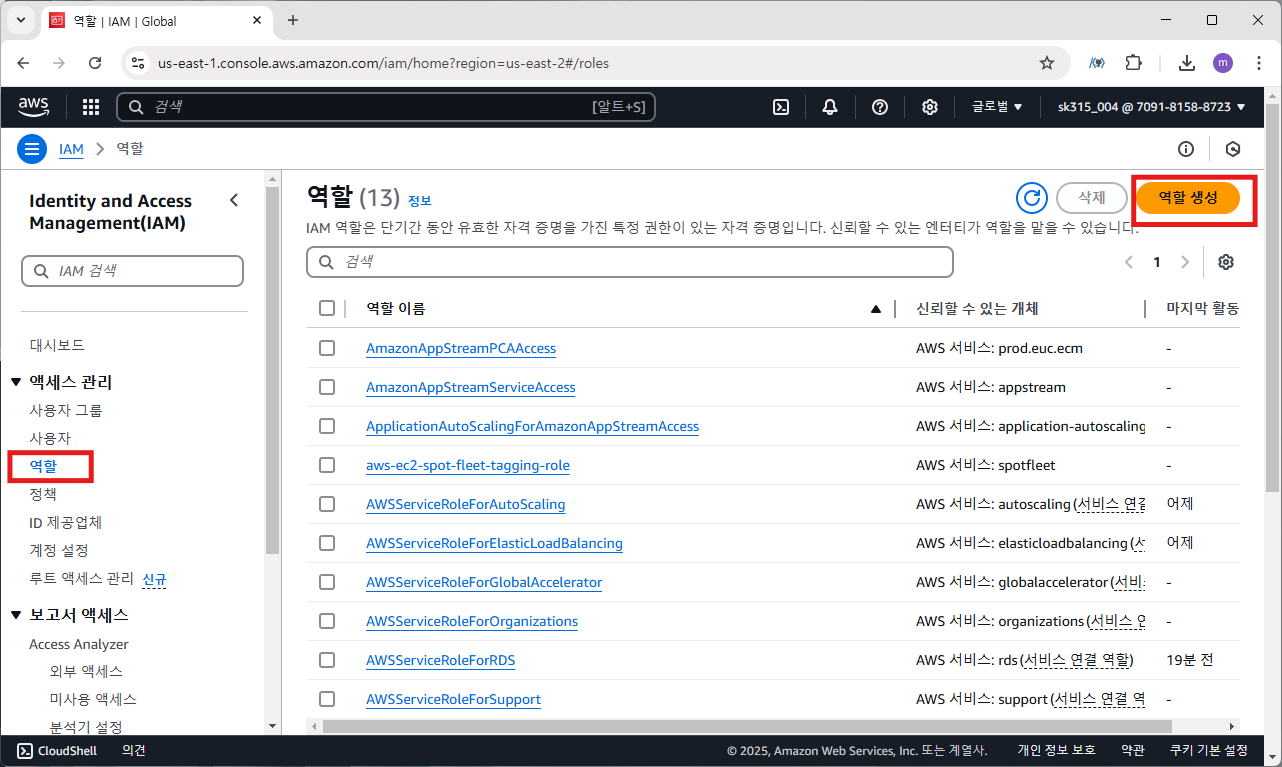Open the browser tab search dropdown
This screenshot has height=767, width=1282.
pyautogui.click(x=21, y=20)
